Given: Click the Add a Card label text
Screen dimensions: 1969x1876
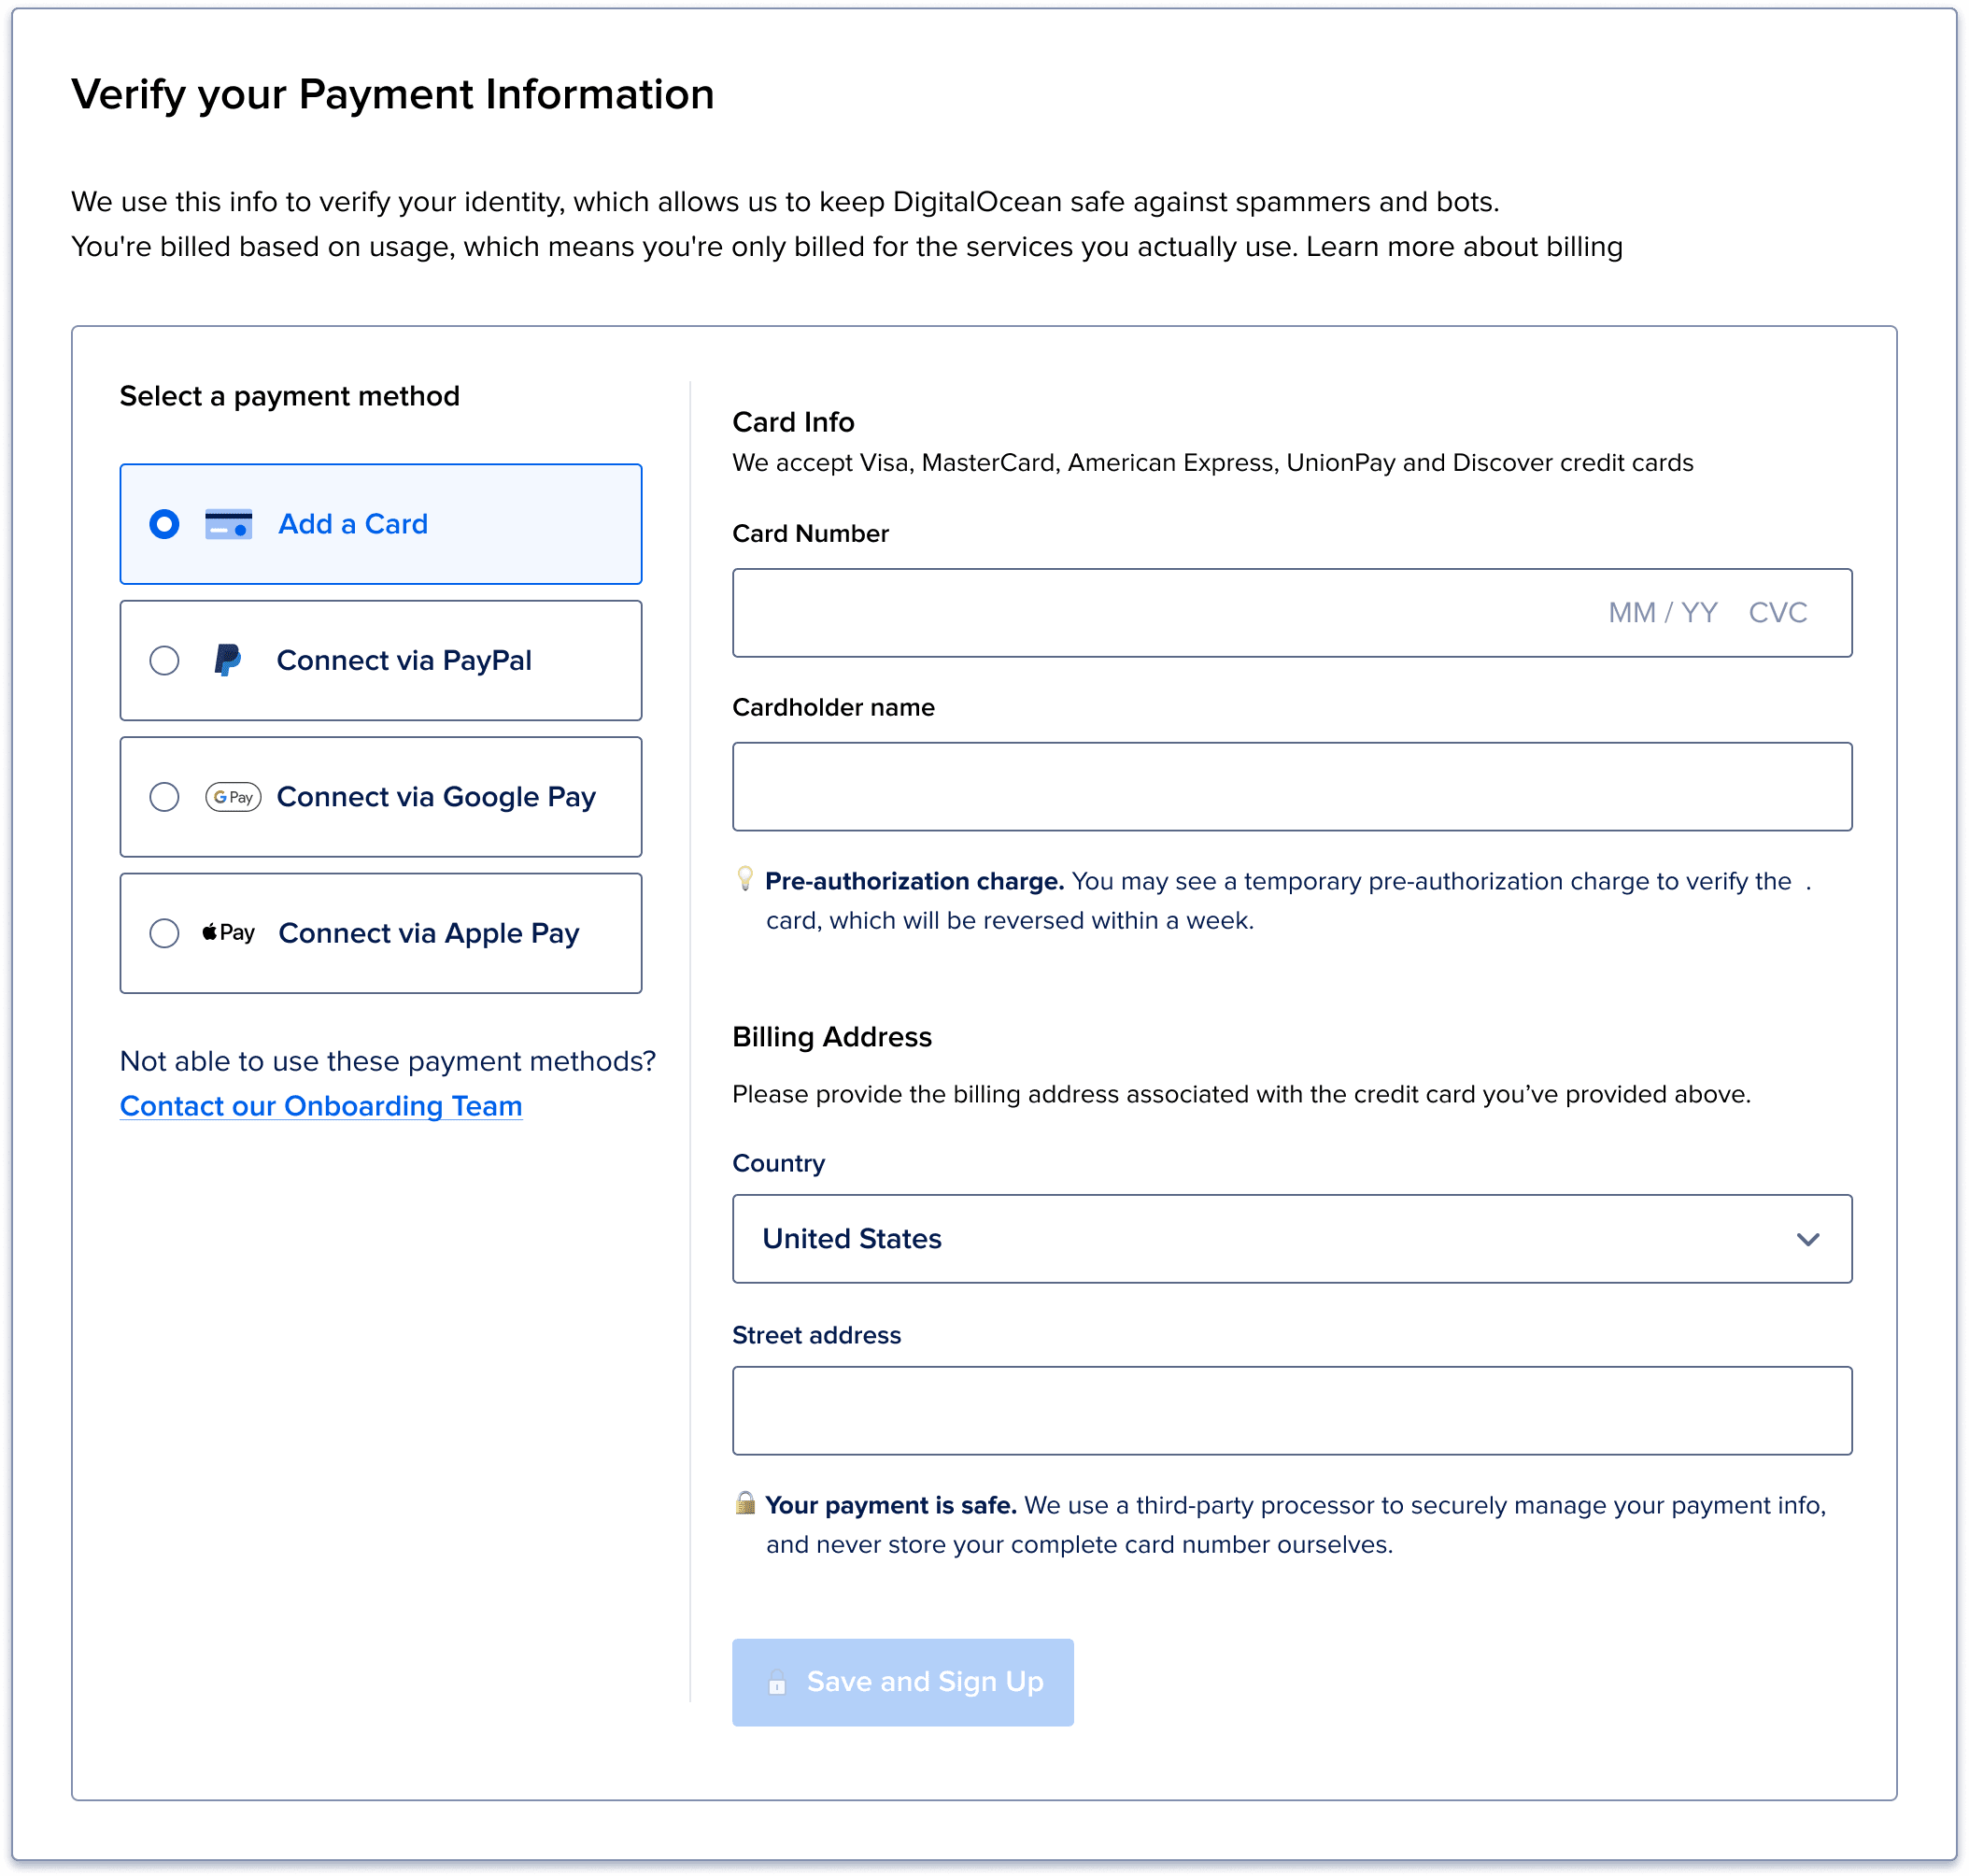Looking at the screenshot, I should [353, 524].
